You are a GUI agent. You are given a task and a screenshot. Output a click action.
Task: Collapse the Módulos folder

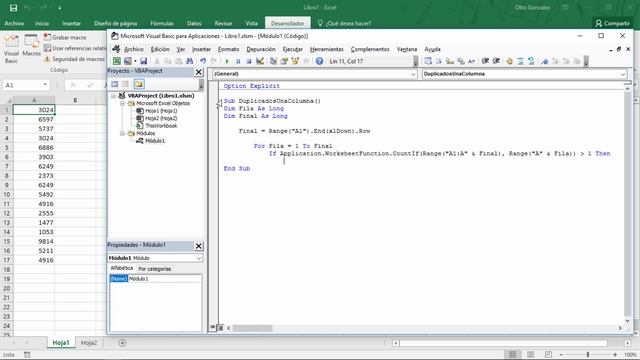point(122,133)
